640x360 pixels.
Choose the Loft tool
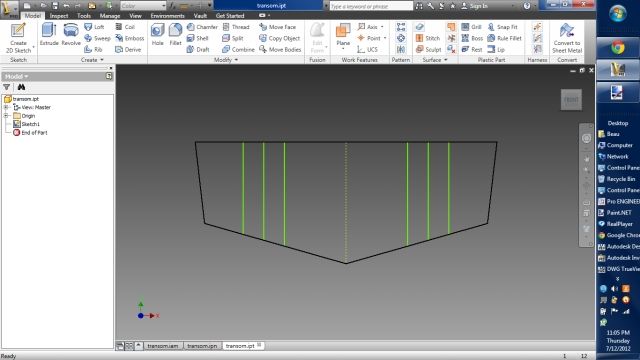94,27
